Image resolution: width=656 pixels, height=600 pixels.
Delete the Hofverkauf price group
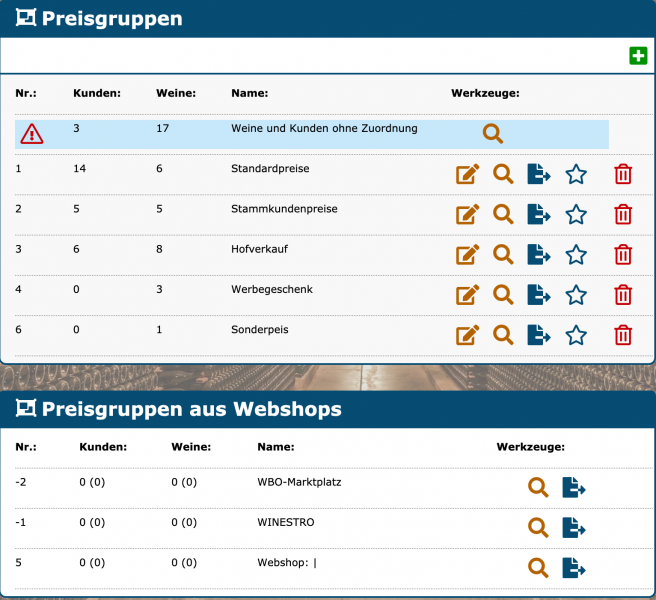(623, 255)
